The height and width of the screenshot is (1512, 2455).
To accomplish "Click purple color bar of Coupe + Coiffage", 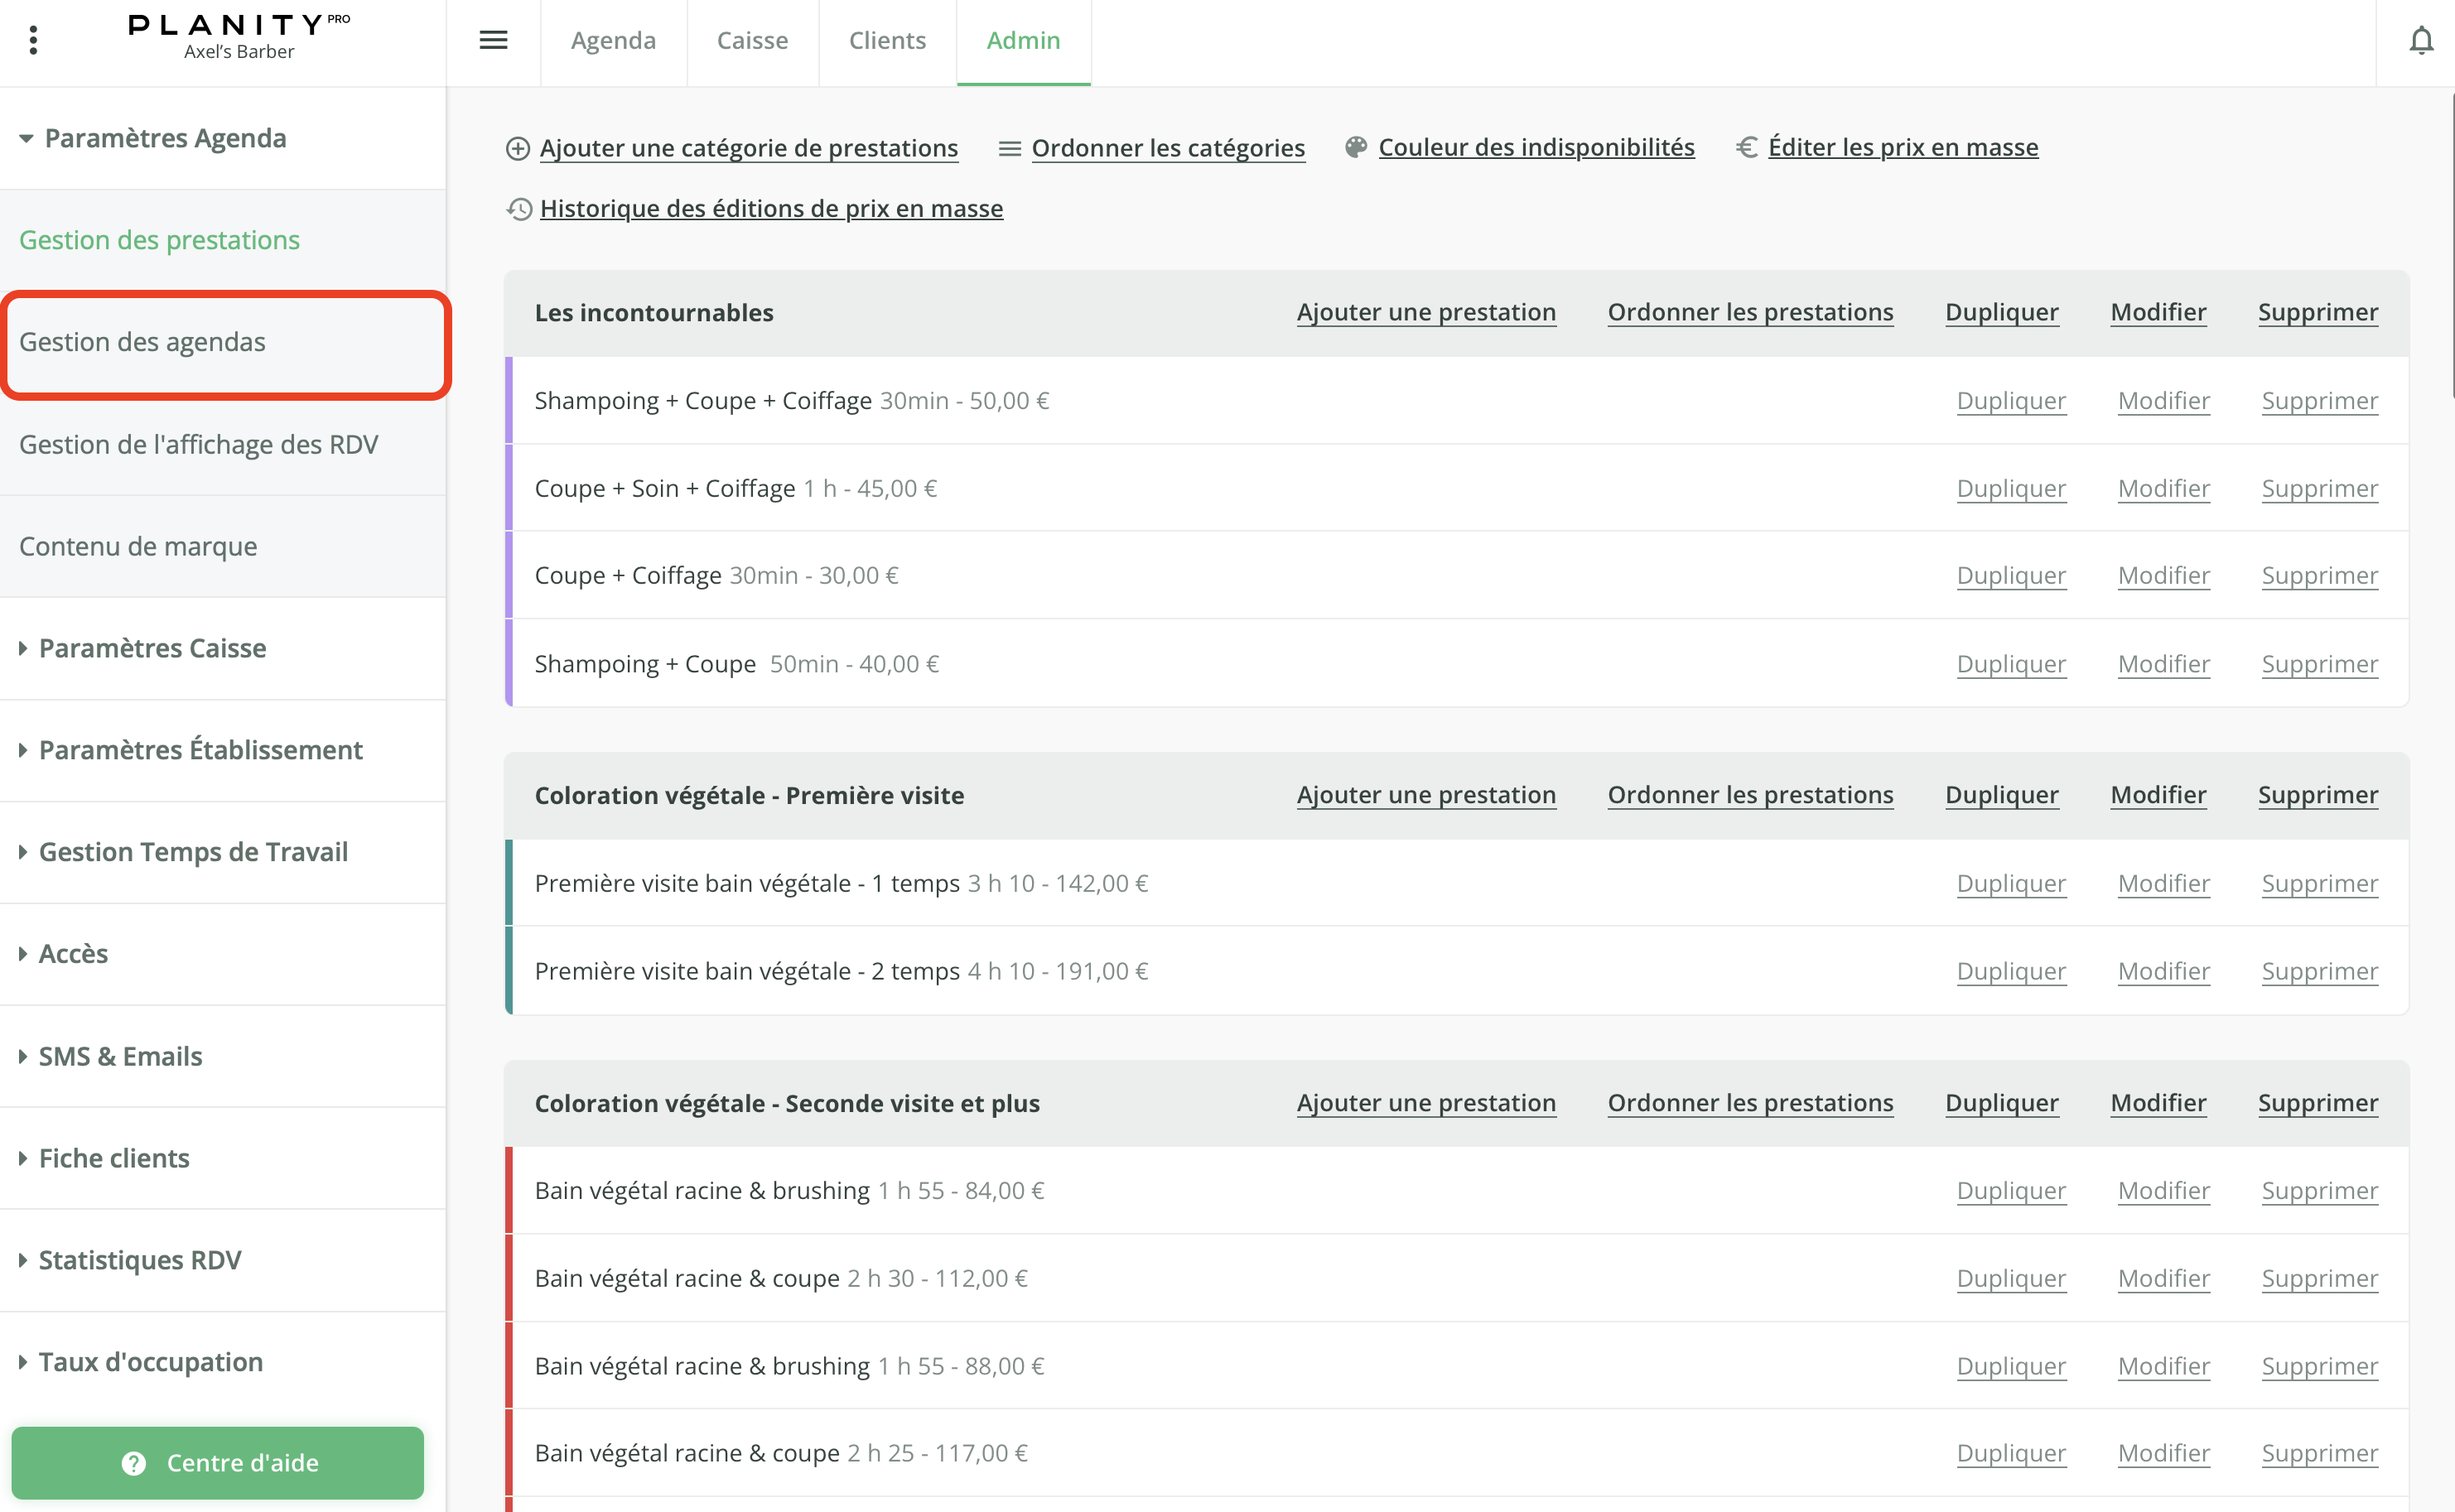I will coord(509,575).
